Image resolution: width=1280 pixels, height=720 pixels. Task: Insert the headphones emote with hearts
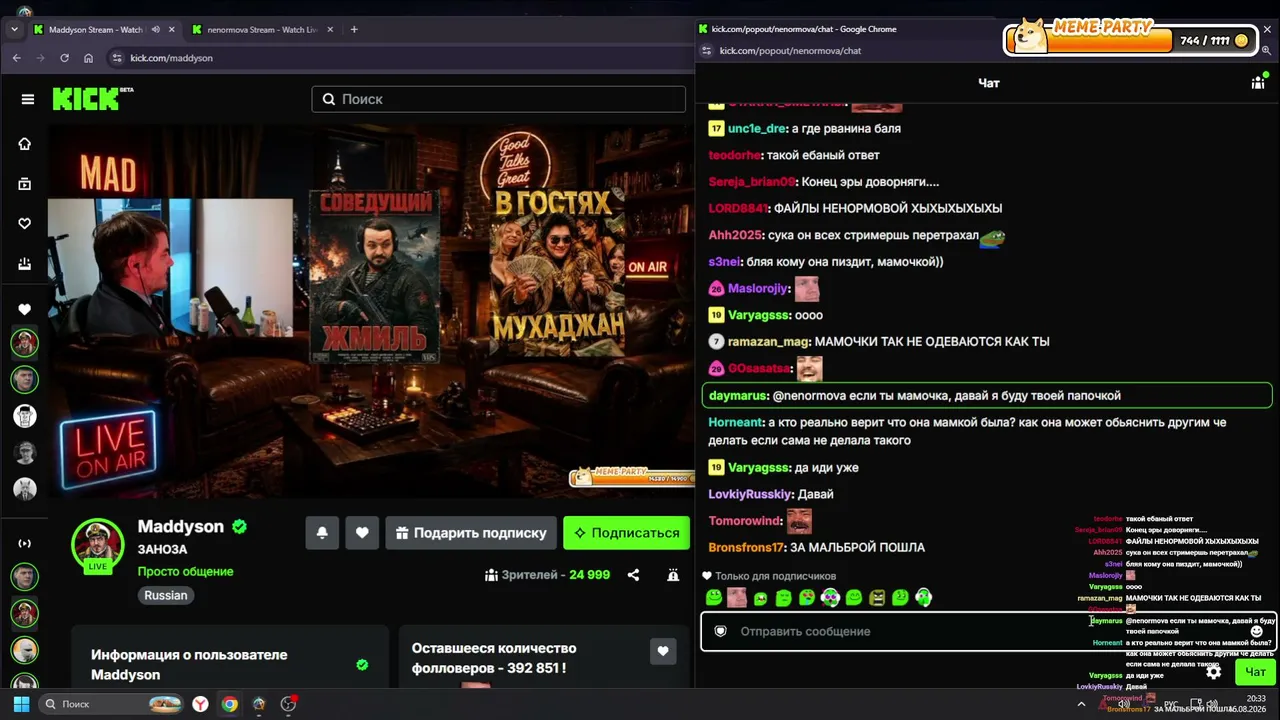click(x=830, y=598)
